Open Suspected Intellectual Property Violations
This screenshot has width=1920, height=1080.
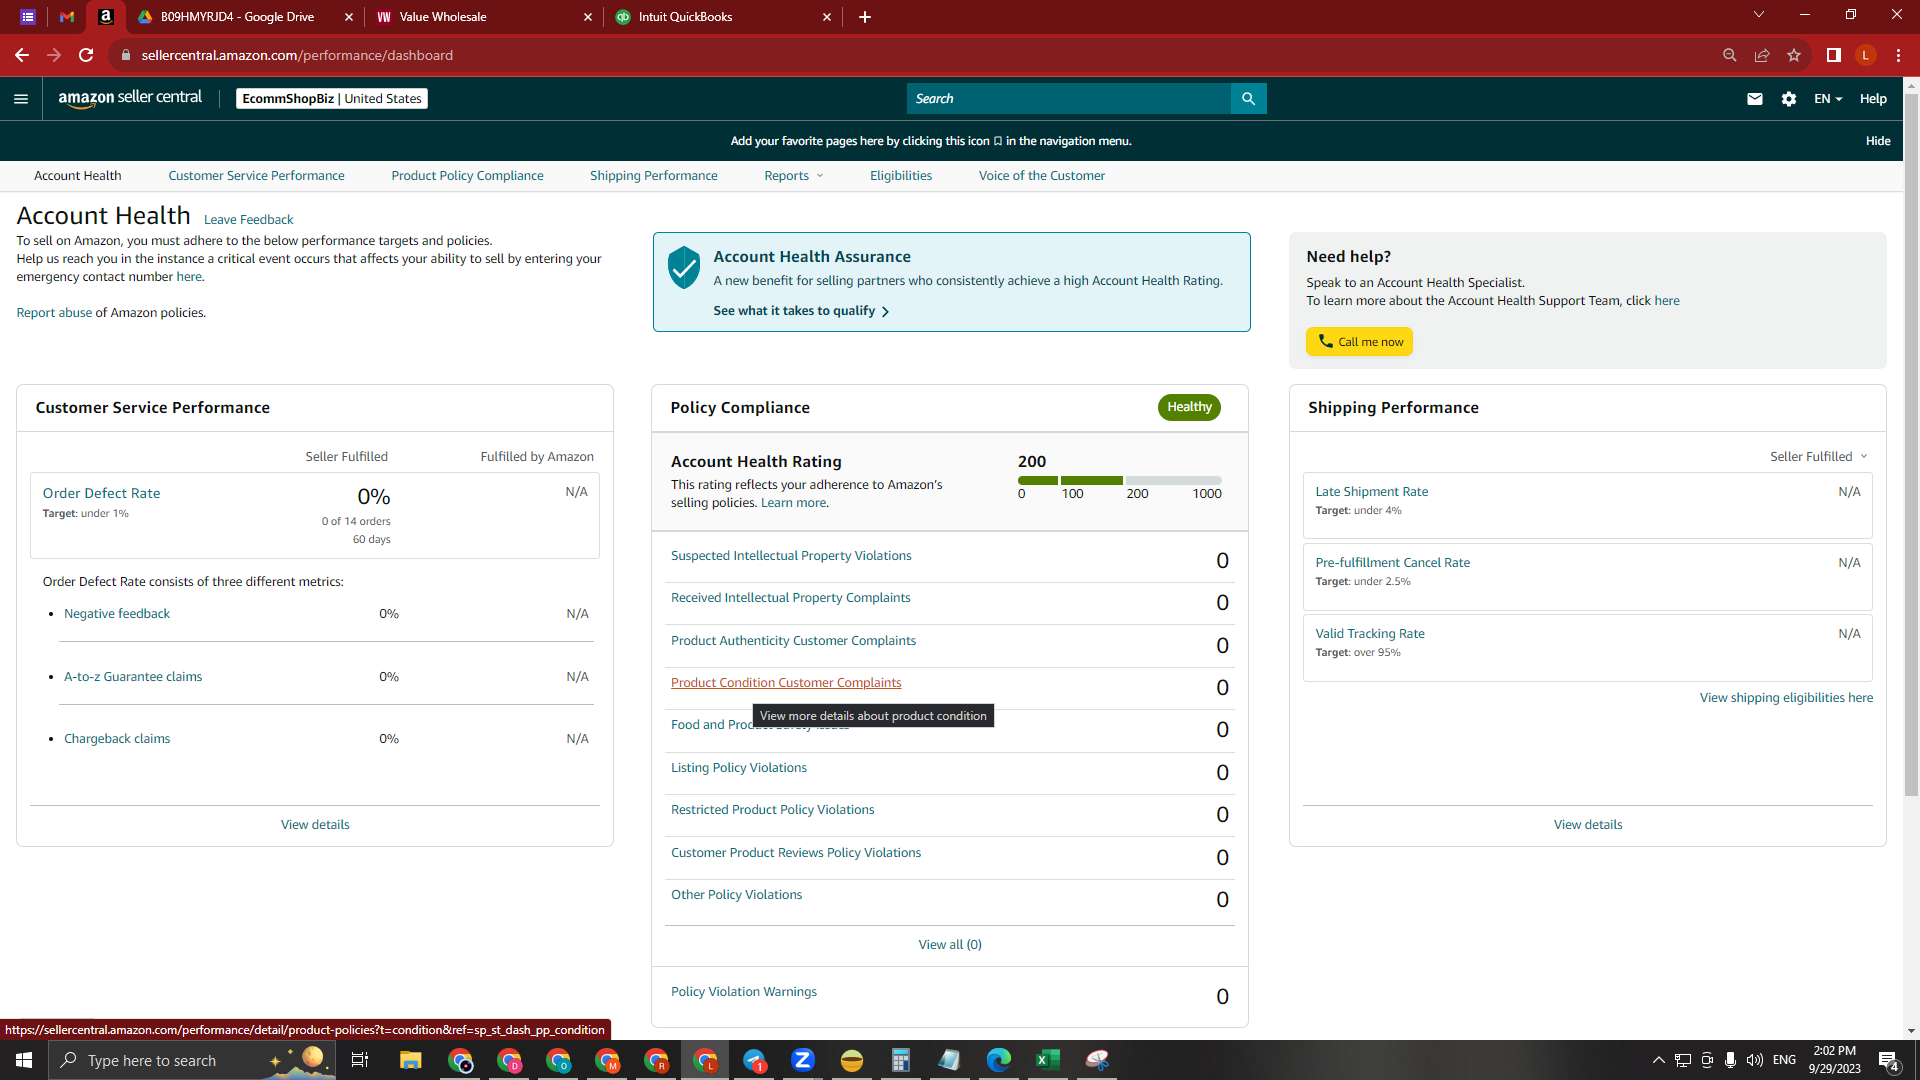791,556
